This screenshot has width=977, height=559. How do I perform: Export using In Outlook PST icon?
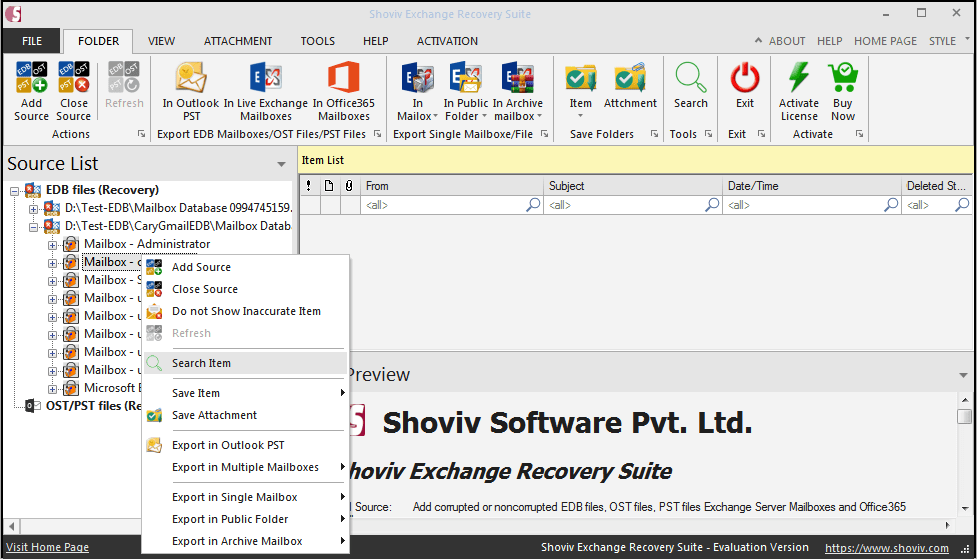(x=191, y=77)
